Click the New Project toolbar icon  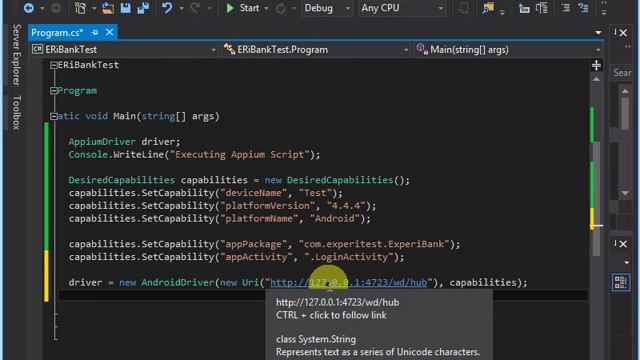coord(80,8)
